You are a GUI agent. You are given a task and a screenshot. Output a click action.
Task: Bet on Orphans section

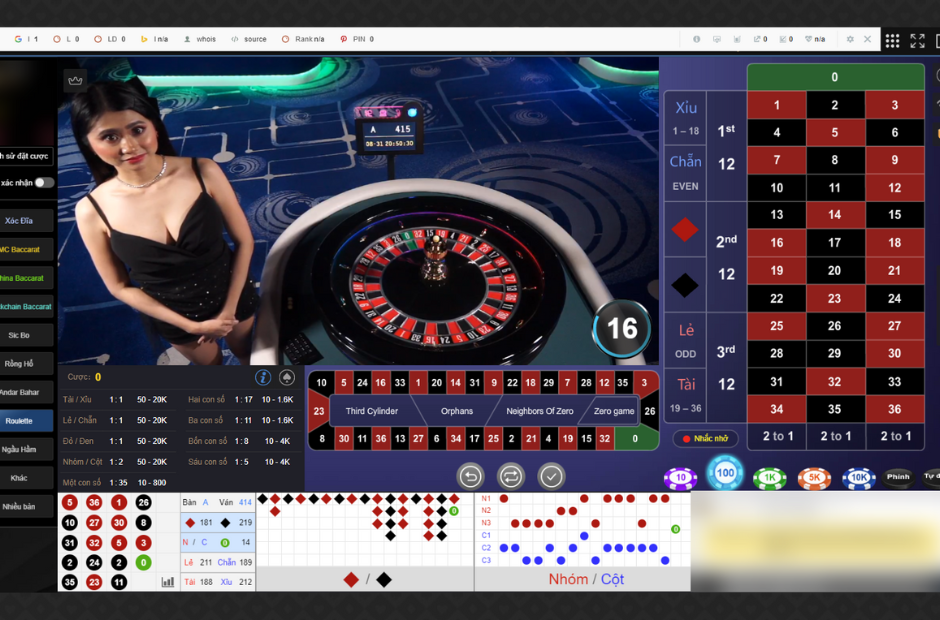pos(457,411)
